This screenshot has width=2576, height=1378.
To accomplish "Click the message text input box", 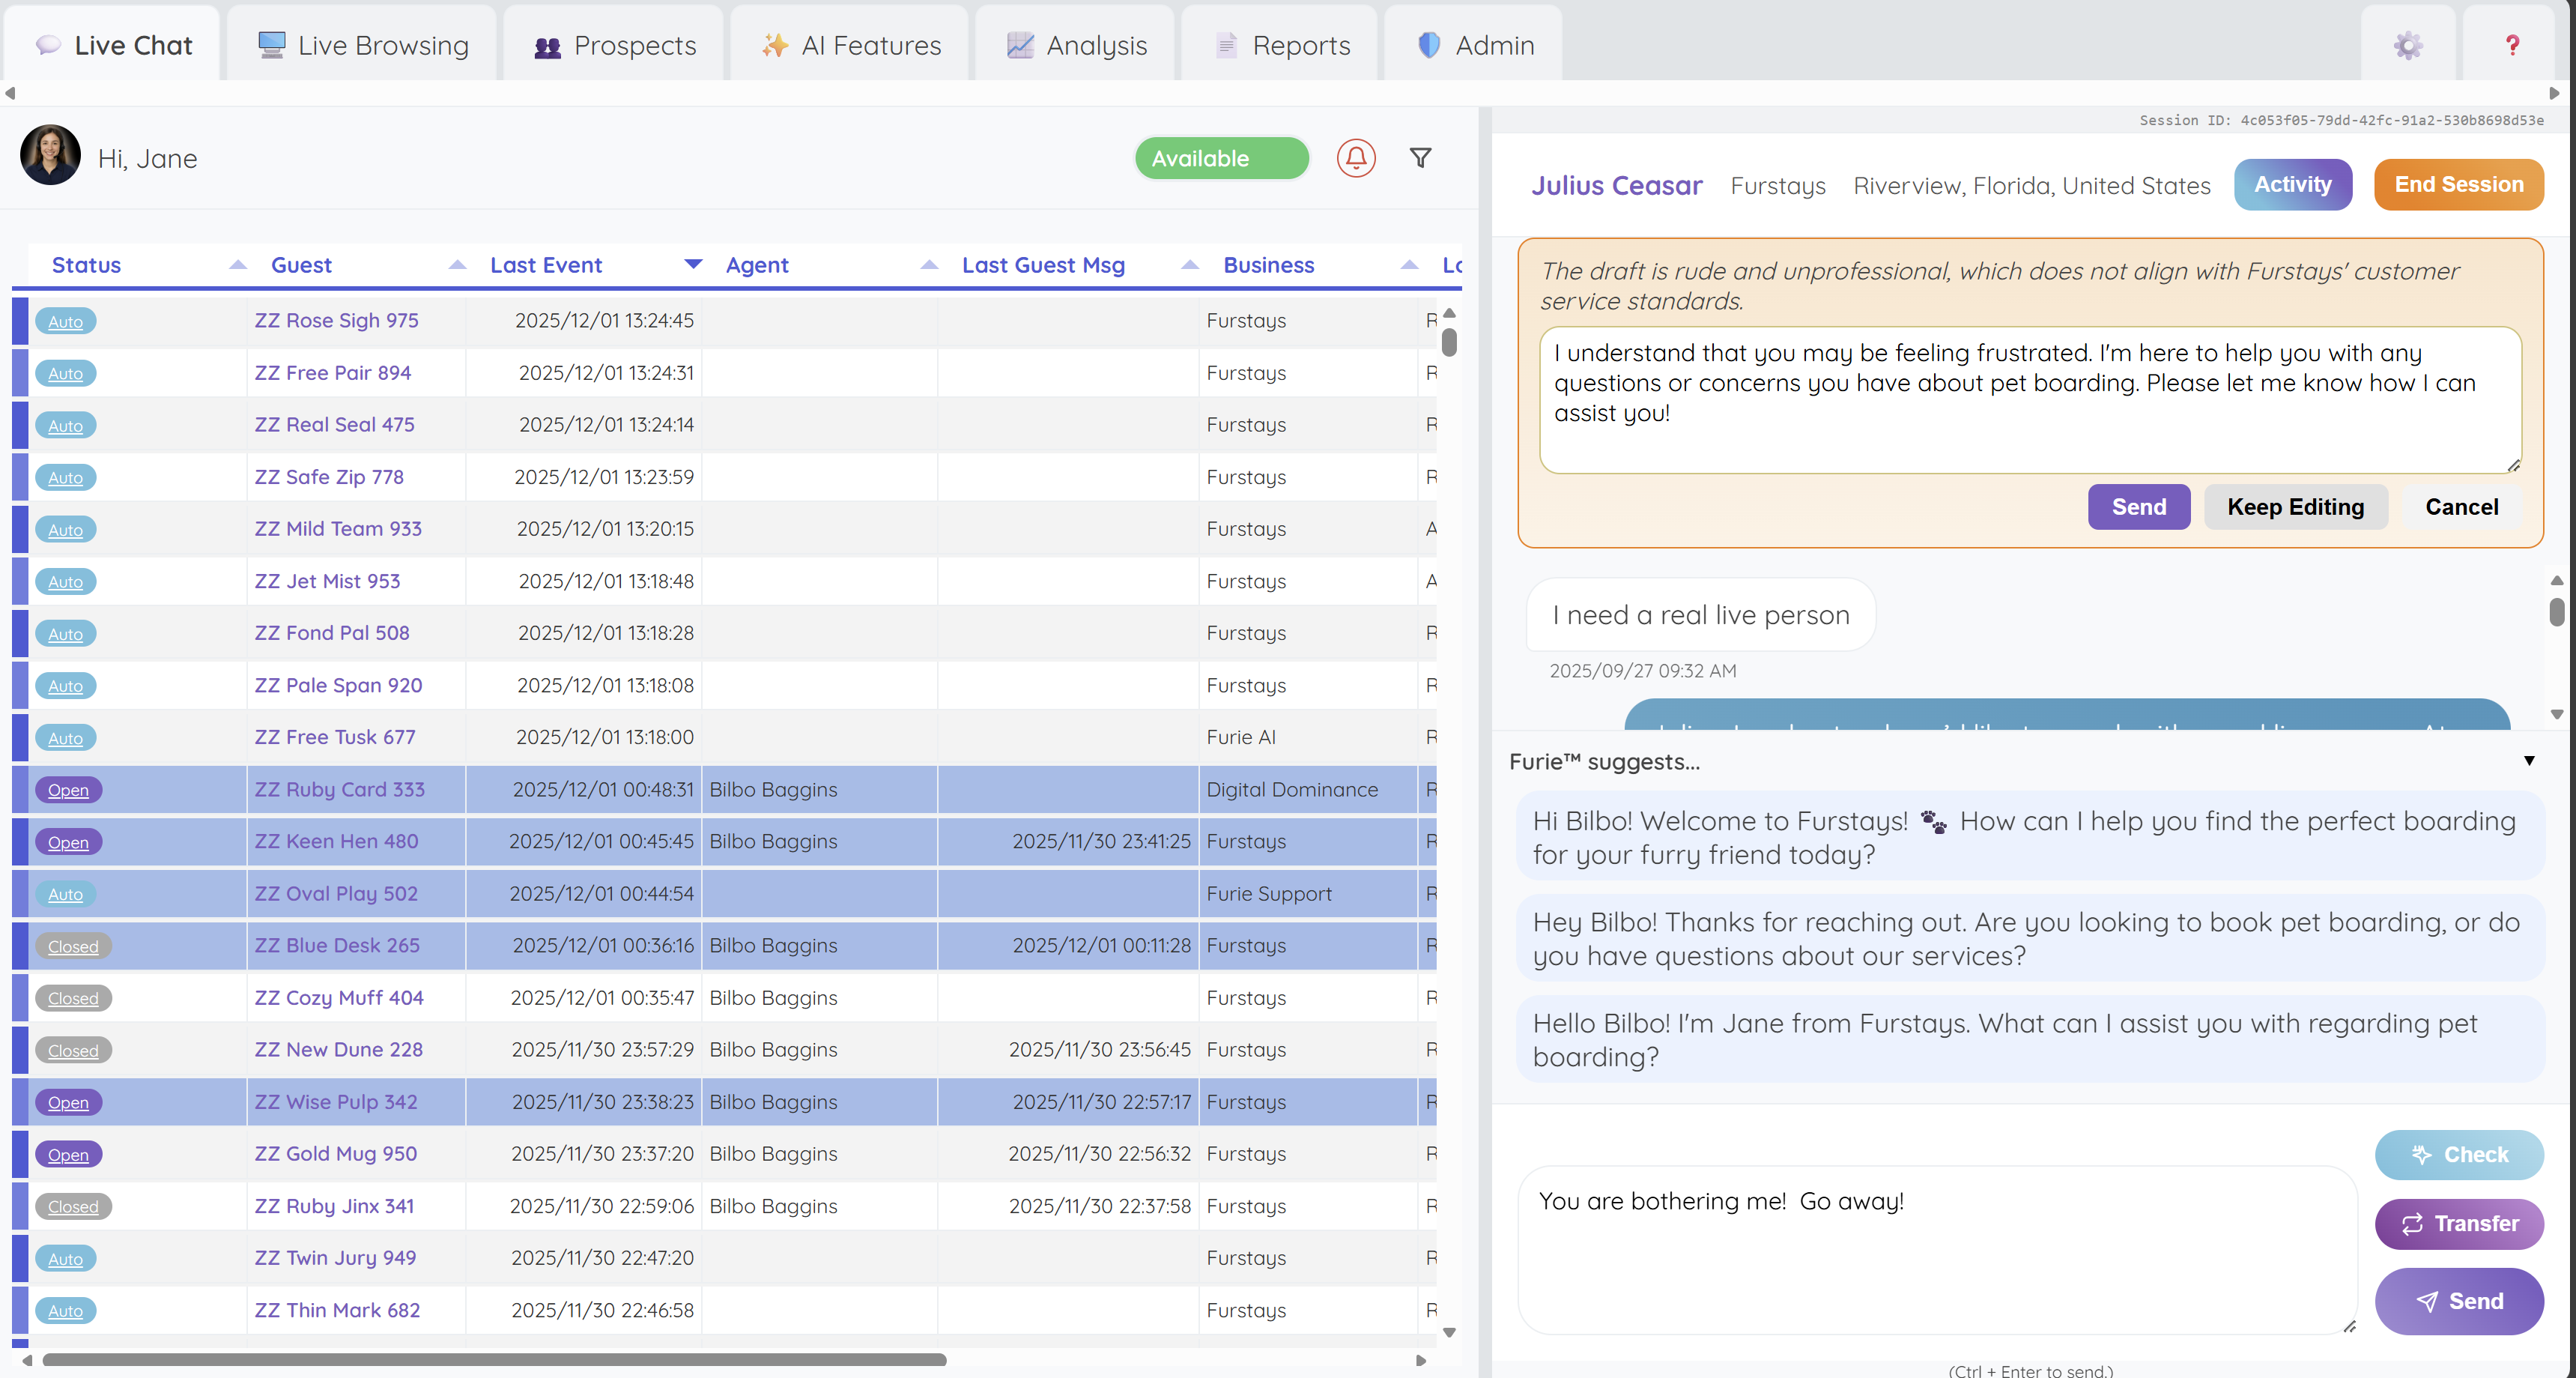I will pos(1935,1250).
